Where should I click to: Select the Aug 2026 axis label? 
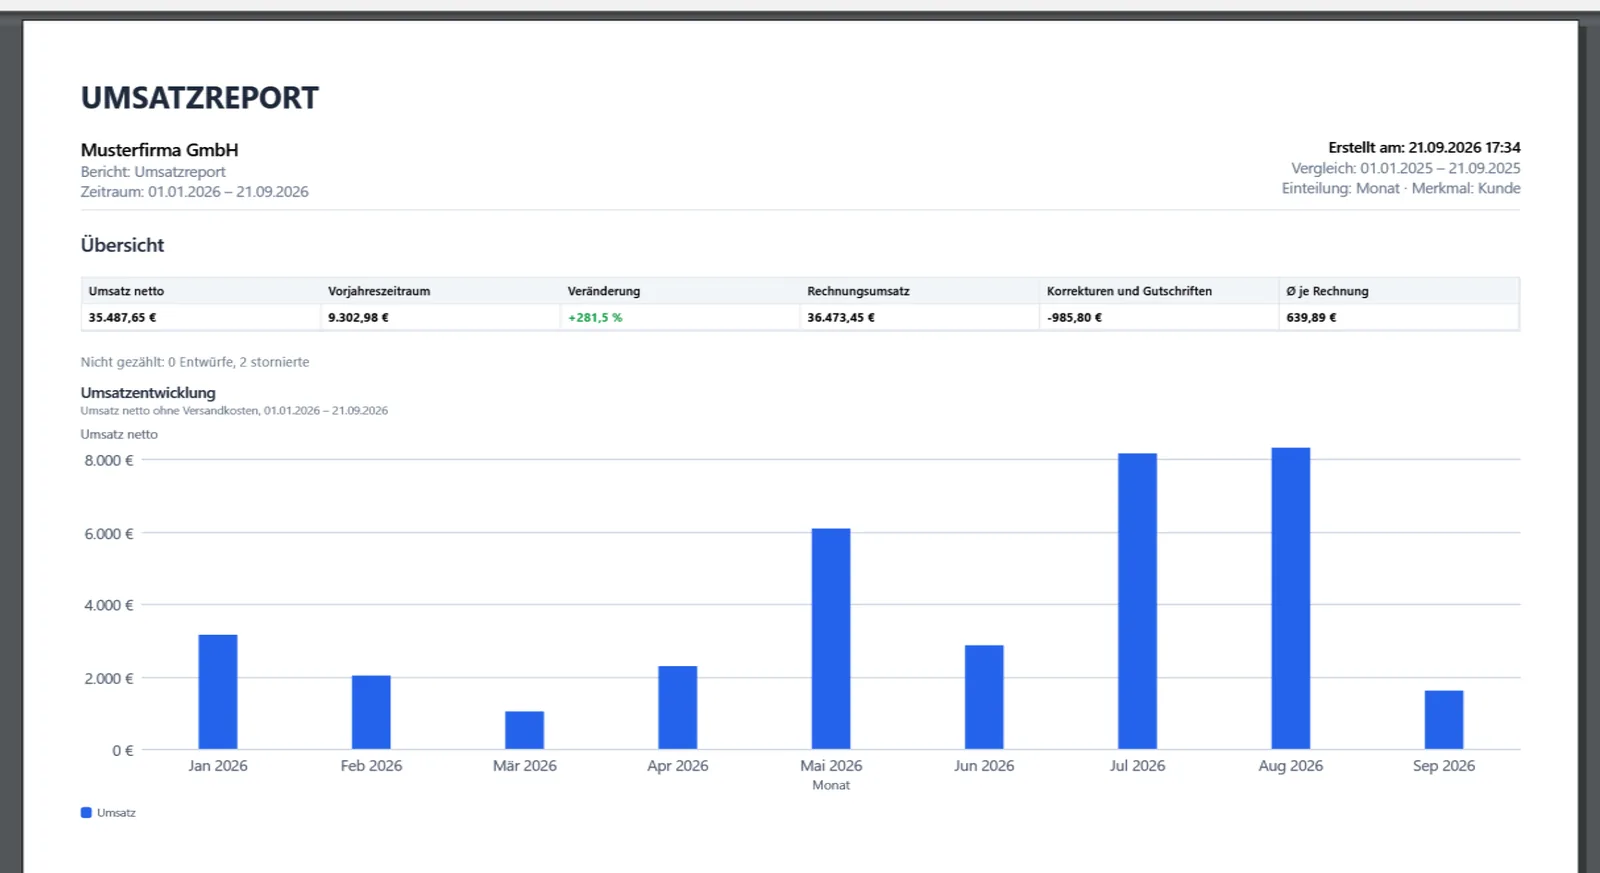(1291, 766)
